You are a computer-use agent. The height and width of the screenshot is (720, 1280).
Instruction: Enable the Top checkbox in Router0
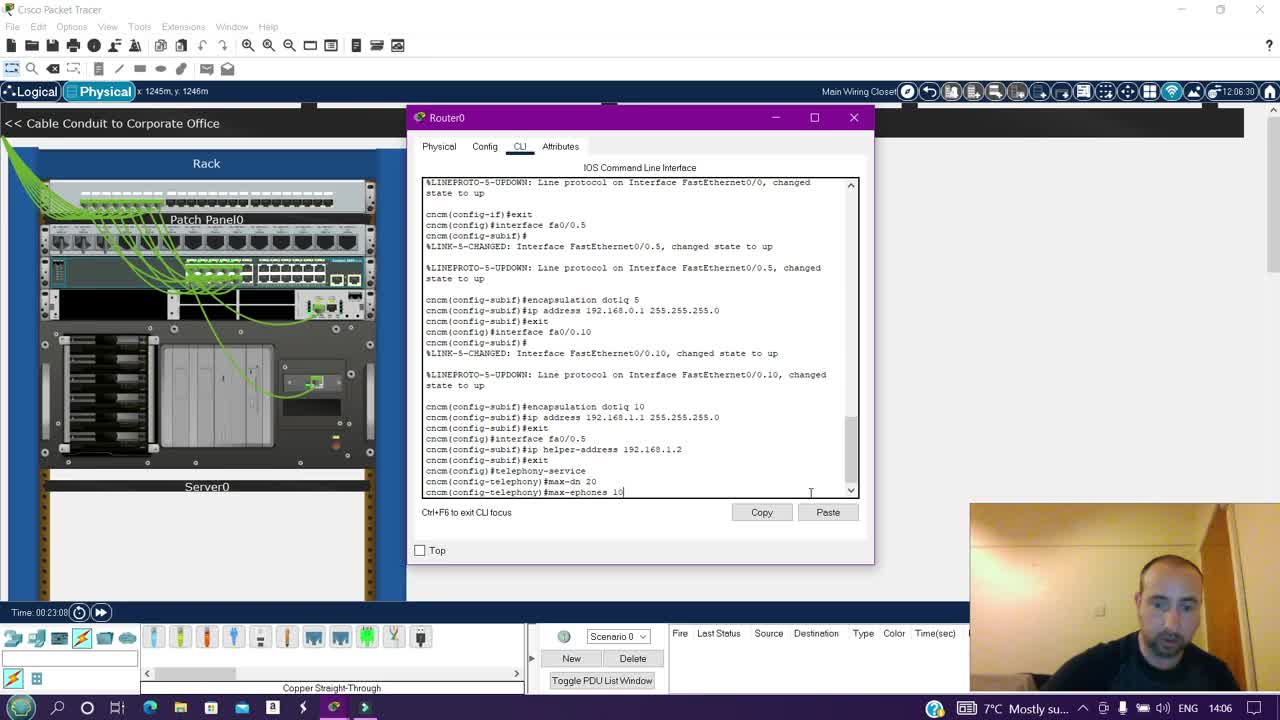420,551
